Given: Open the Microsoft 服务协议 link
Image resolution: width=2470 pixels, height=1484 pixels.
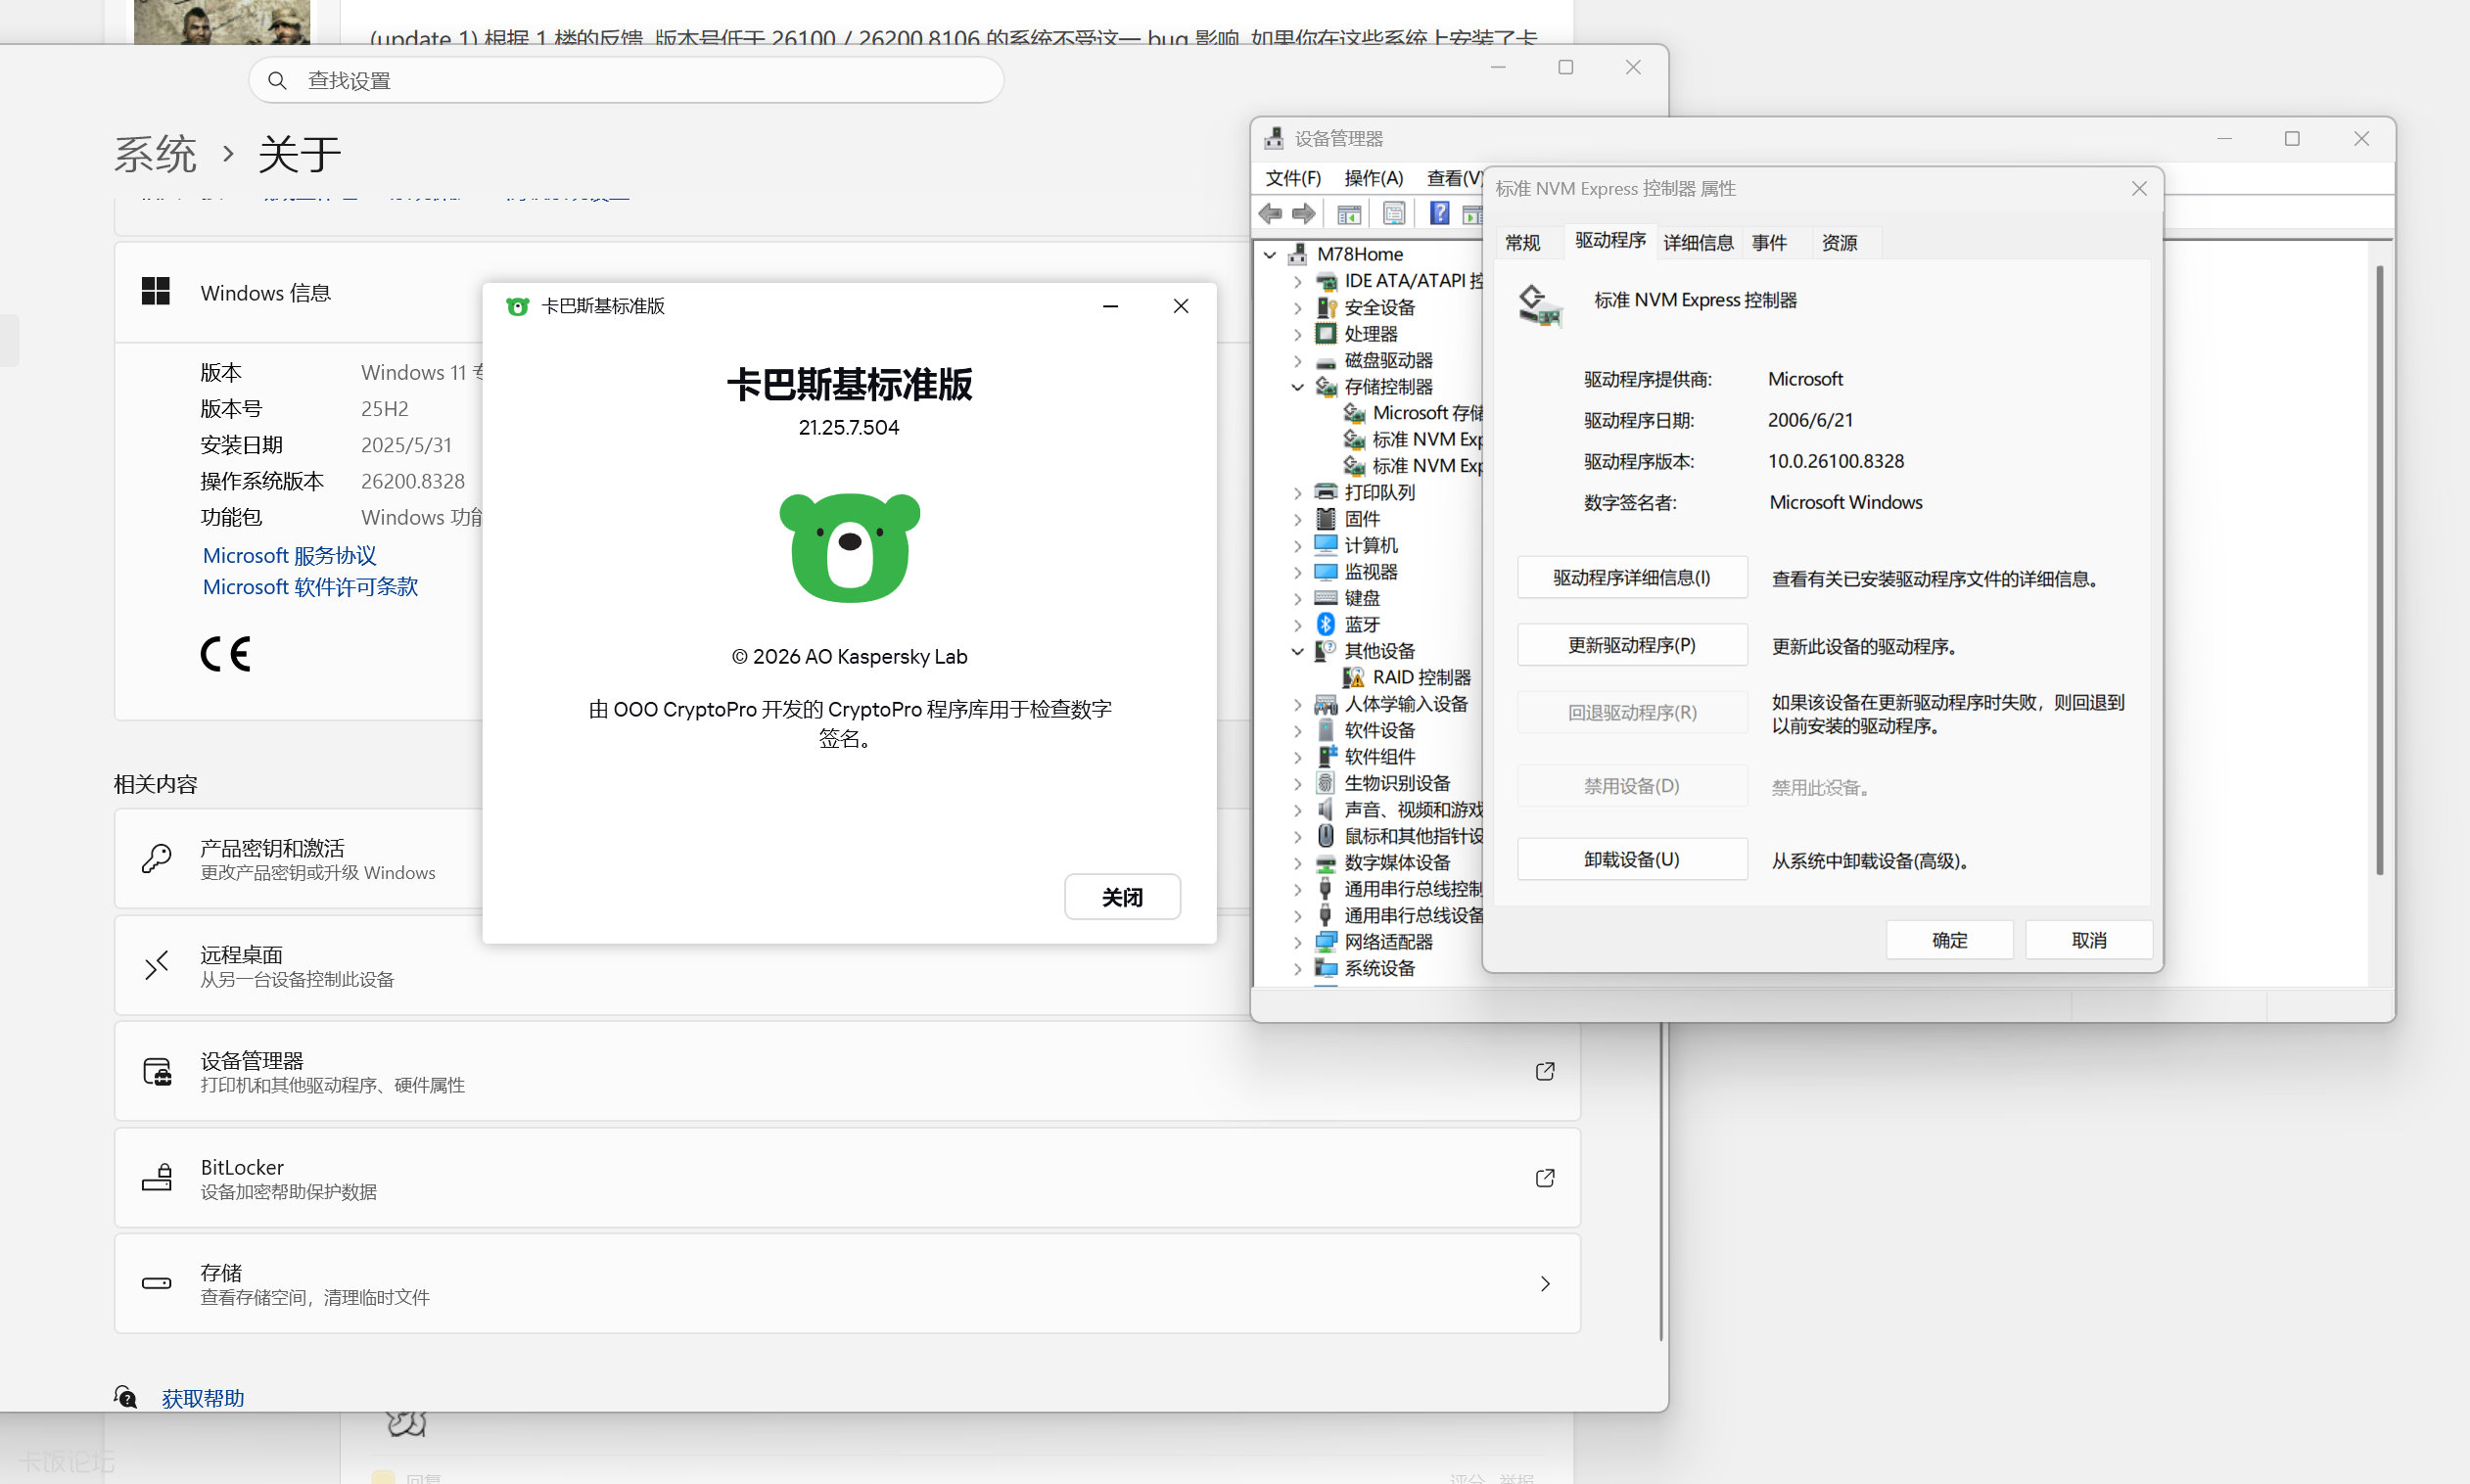Looking at the screenshot, I should click(x=289, y=555).
